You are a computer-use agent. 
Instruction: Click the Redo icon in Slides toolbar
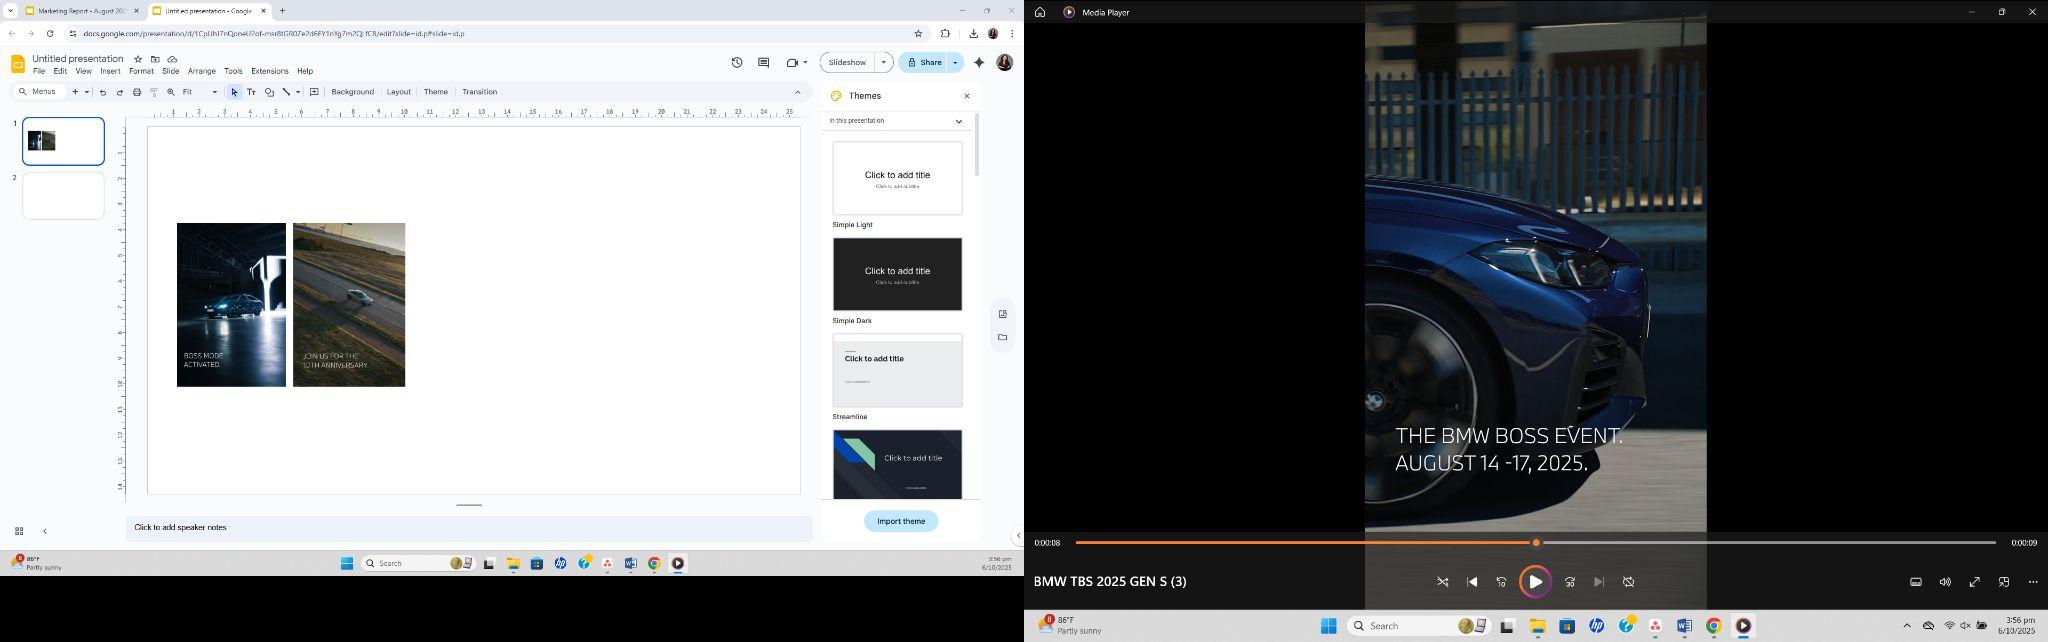tap(120, 92)
